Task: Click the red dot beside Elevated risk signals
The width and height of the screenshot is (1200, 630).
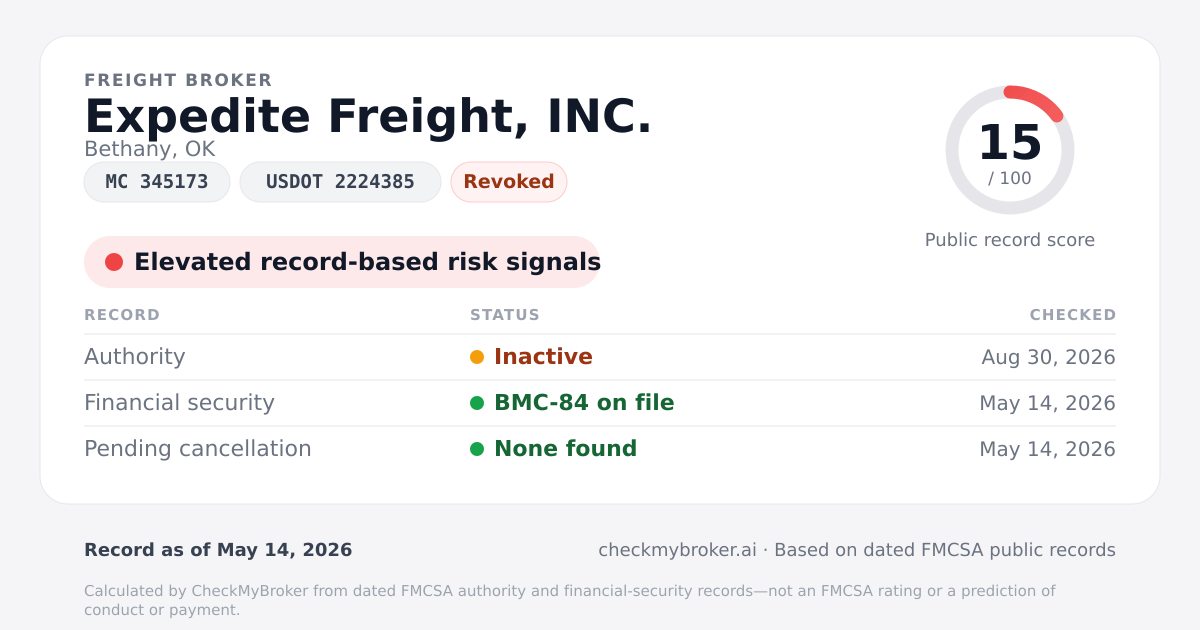Action: click(x=114, y=262)
